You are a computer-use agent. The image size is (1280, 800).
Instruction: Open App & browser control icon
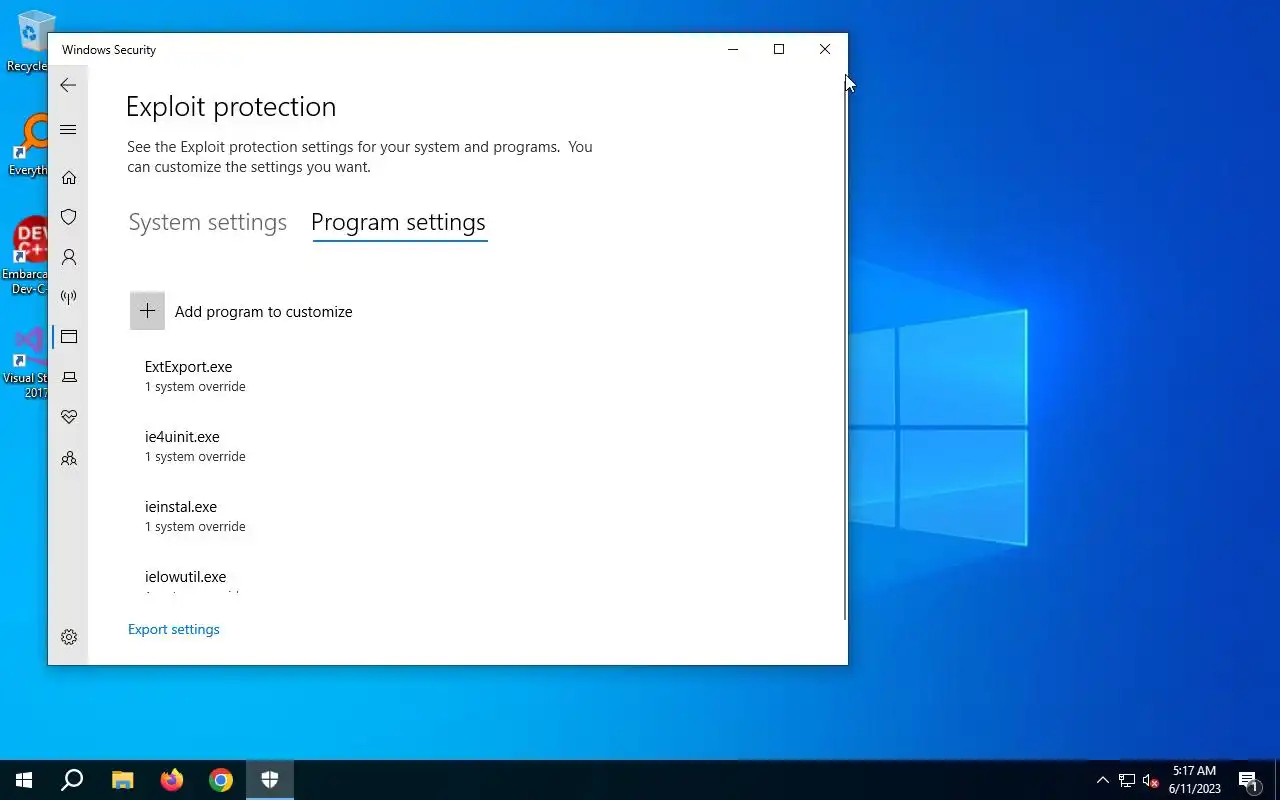[x=69, y=337]
